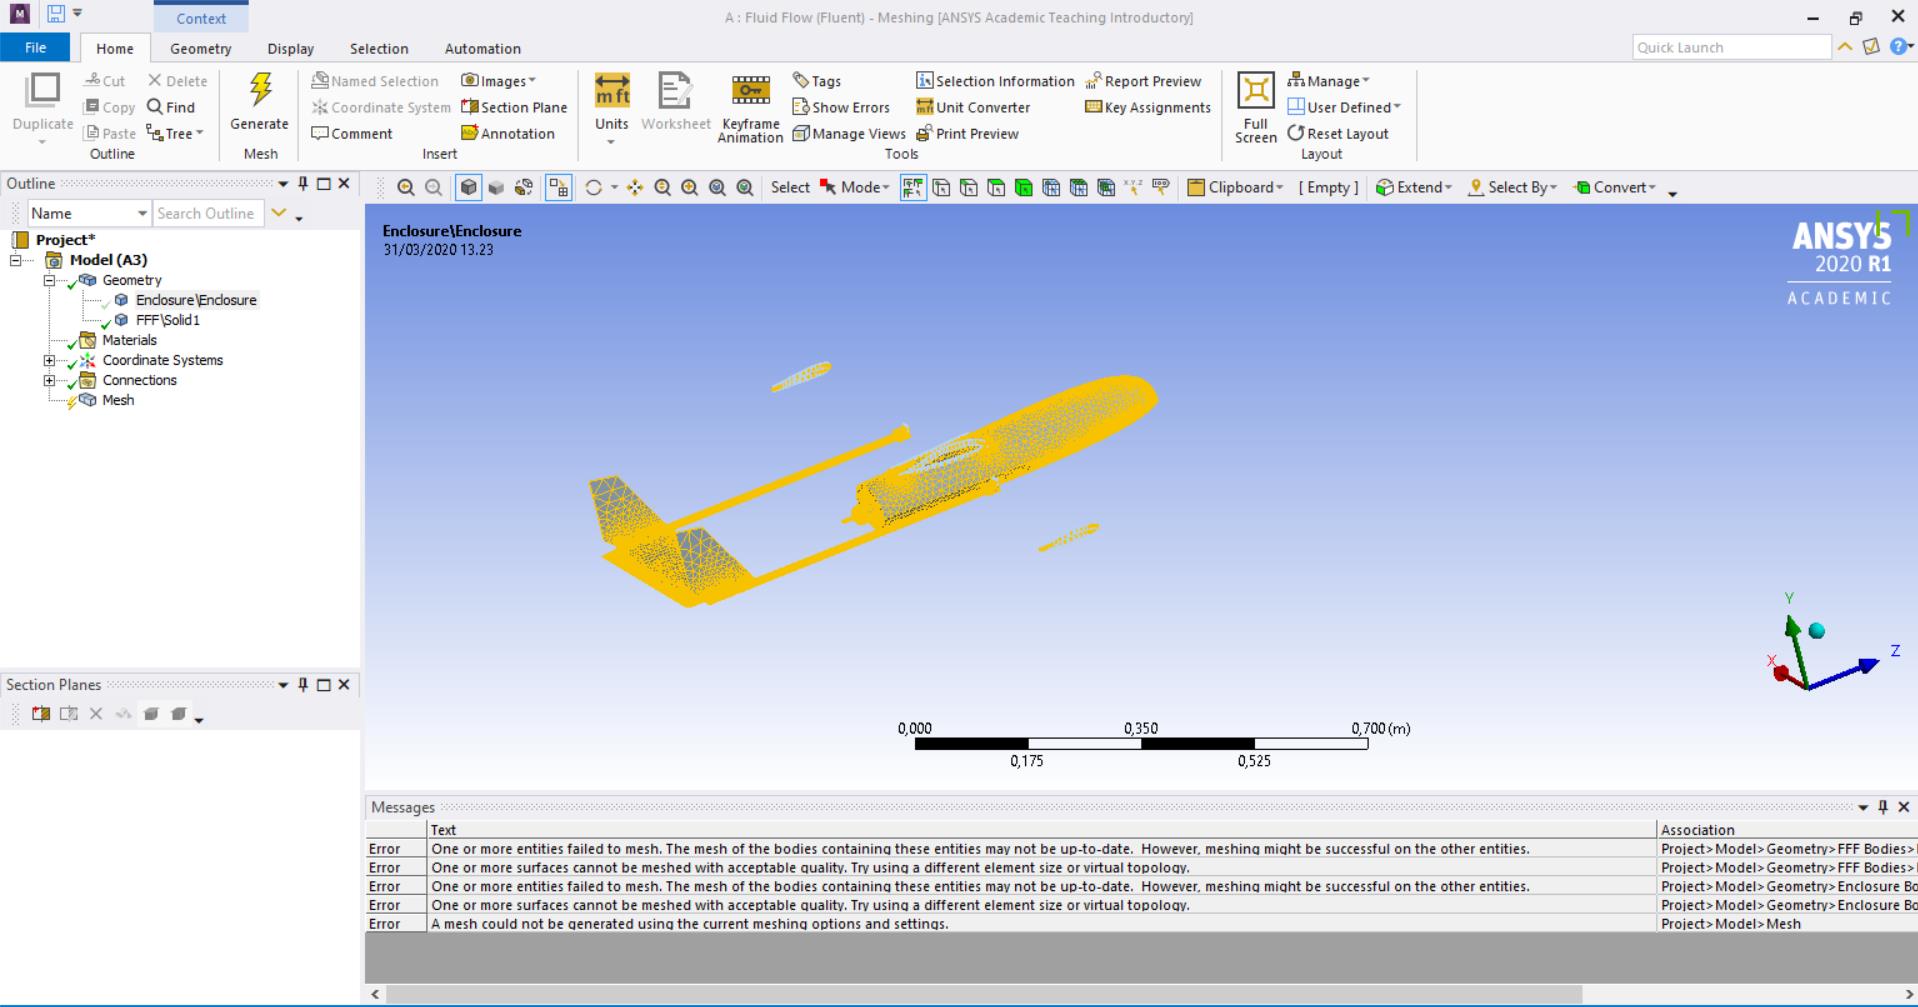
Task: Click the Full Screen icon
Action: point(1255,90)
